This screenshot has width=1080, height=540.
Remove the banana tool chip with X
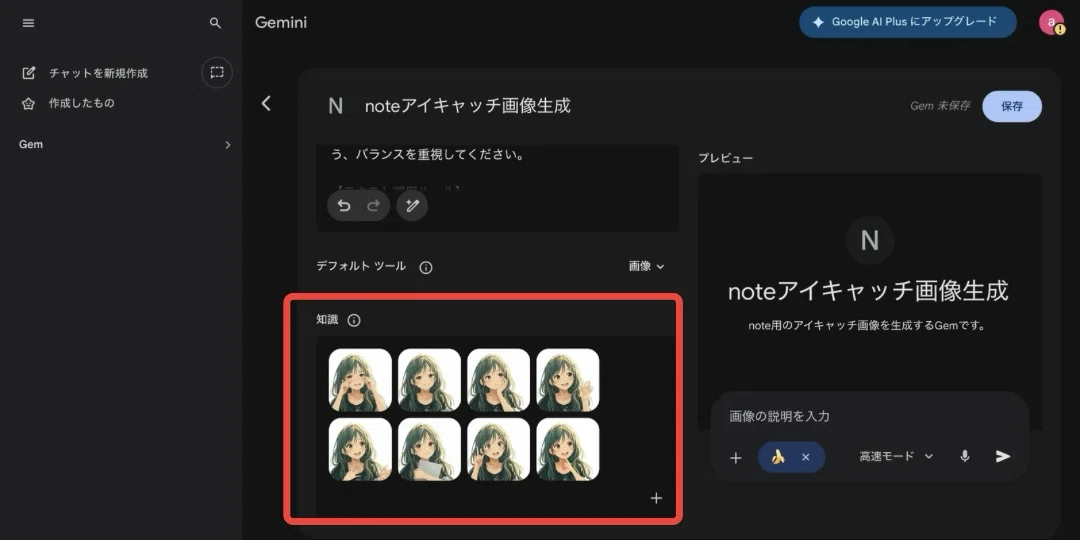[x=806, y=457]
